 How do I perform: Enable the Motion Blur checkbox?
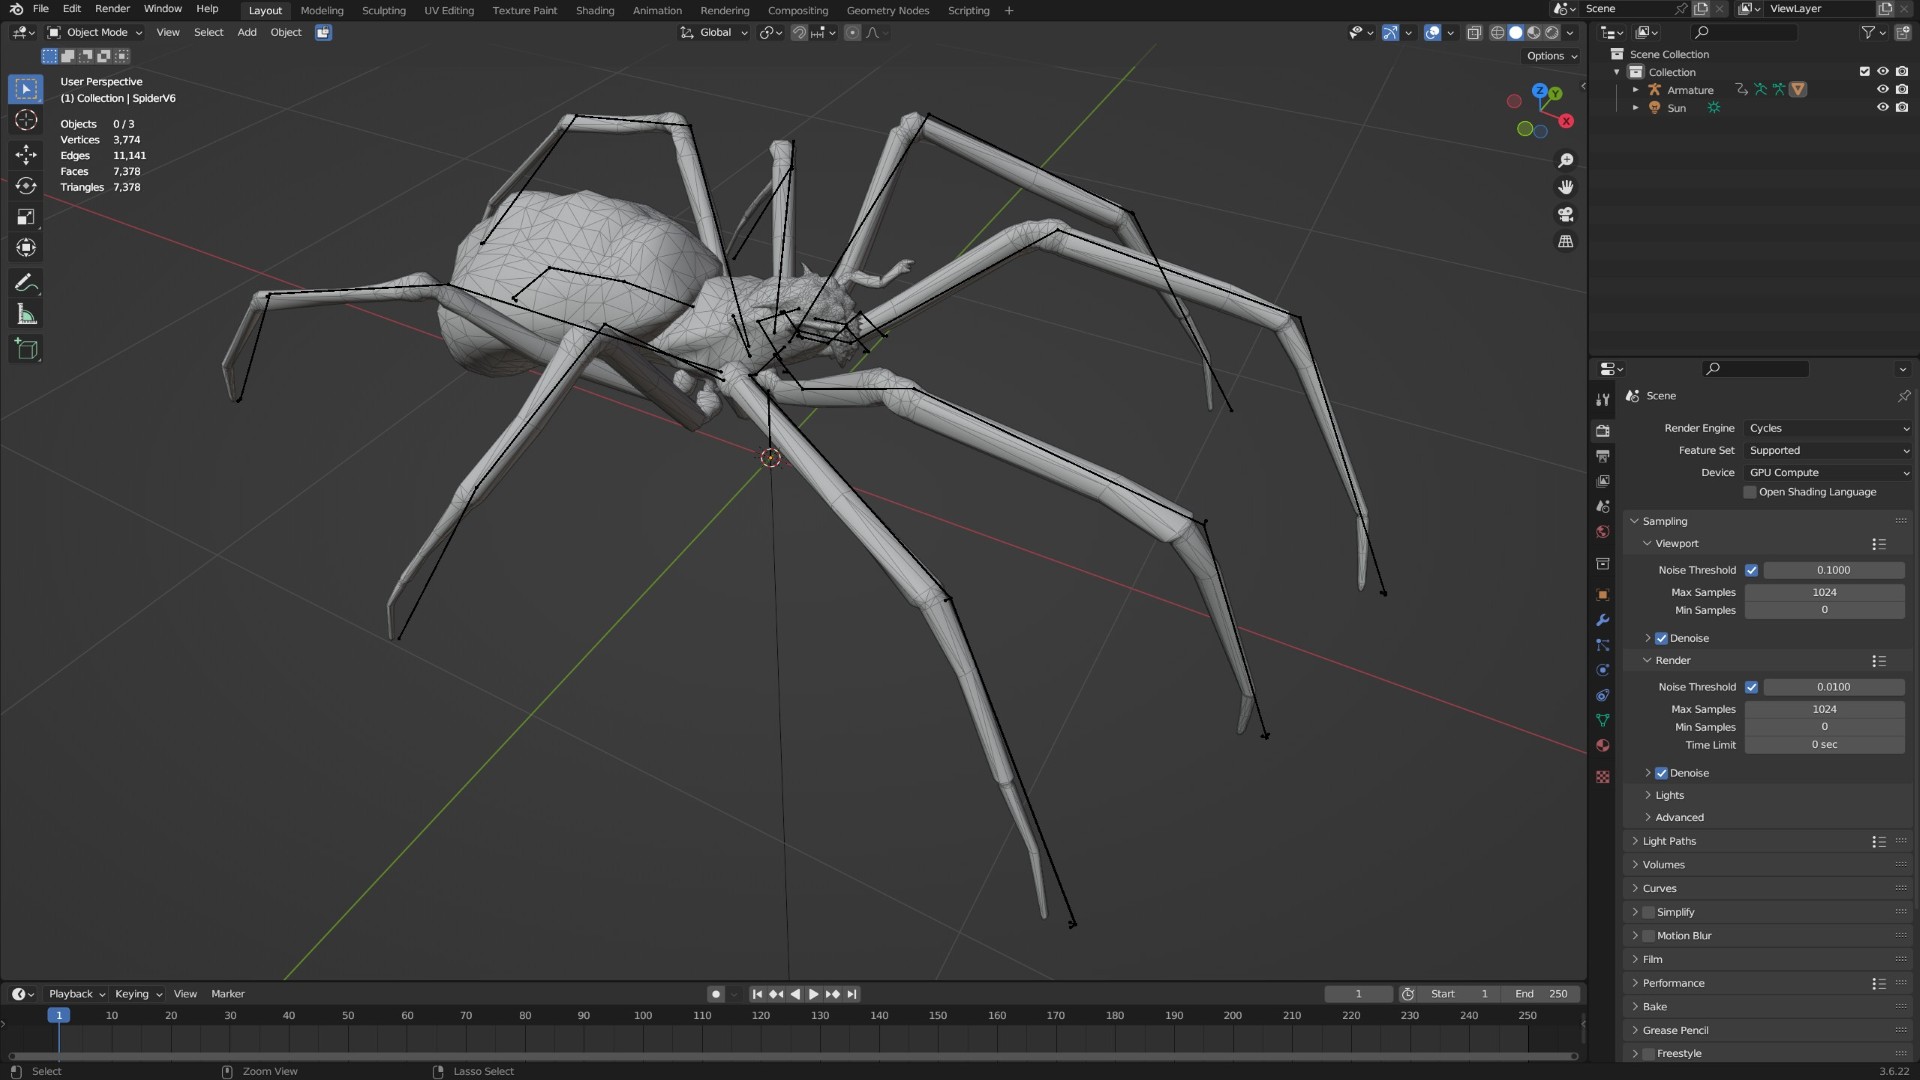pyautogui.click(x=1649, y=936)
